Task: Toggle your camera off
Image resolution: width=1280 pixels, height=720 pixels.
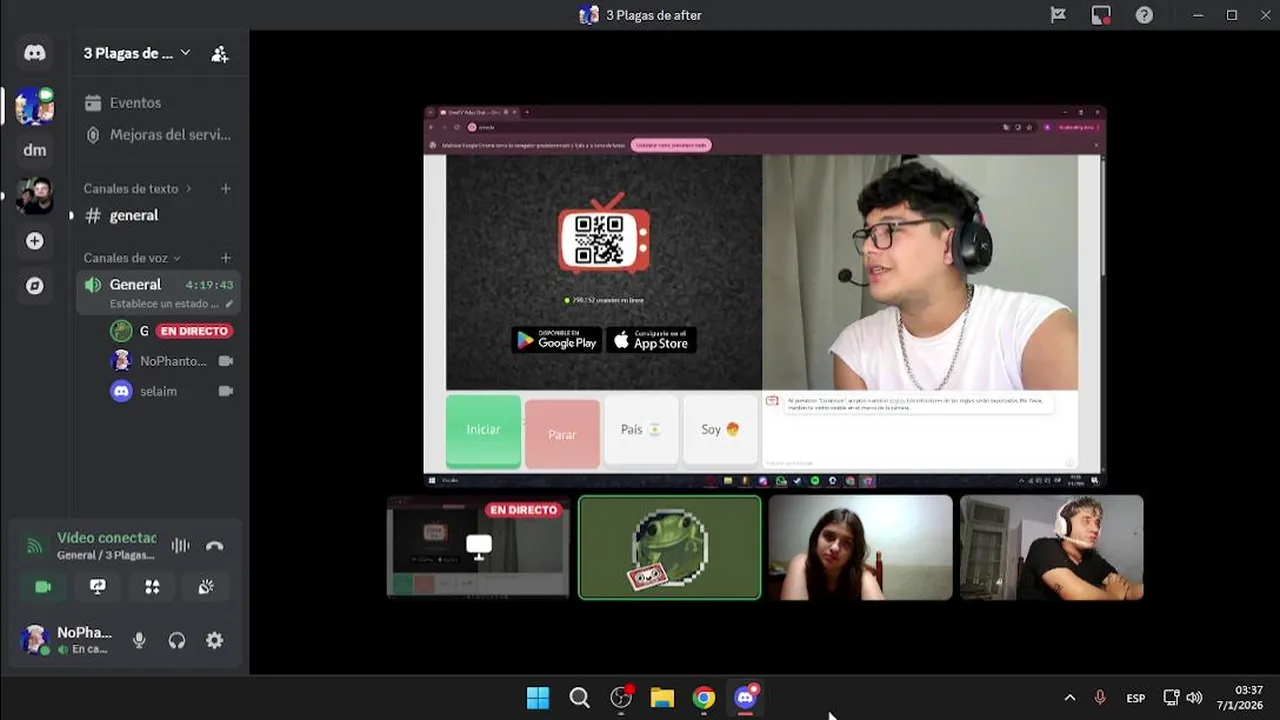Action: click(x=43, y=587)
